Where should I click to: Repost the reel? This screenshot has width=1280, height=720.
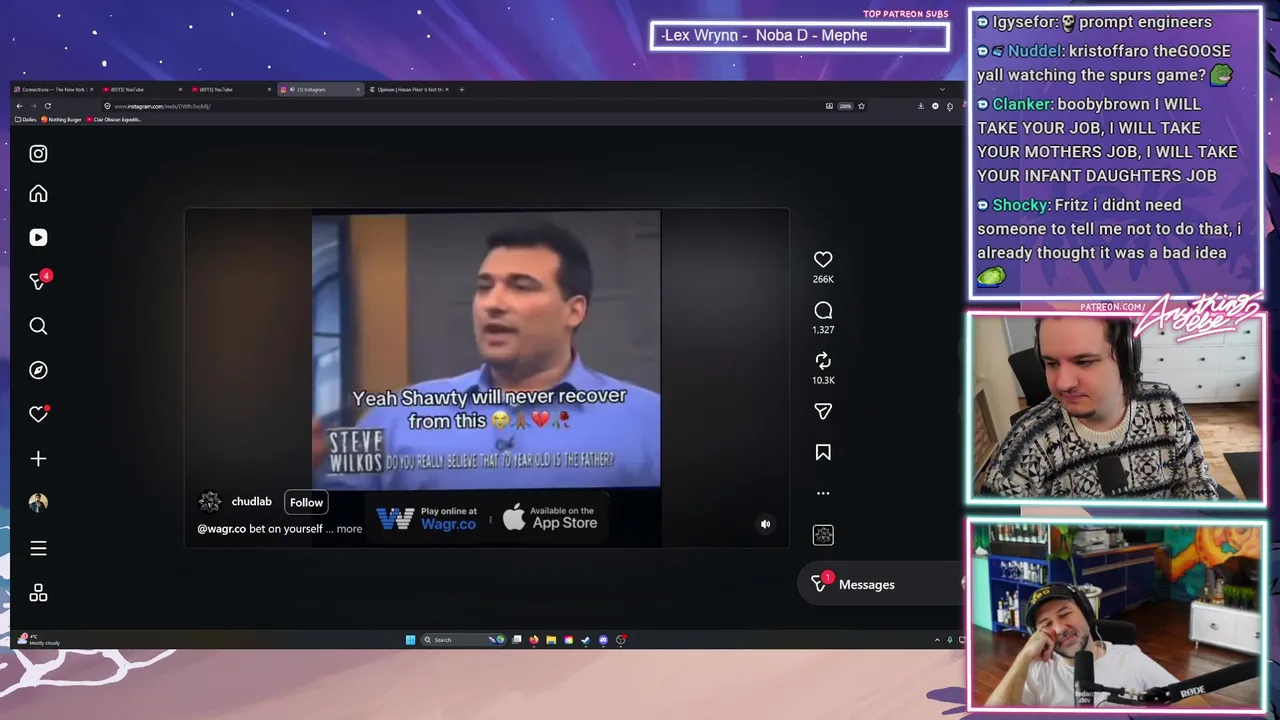tap(823, 361)
